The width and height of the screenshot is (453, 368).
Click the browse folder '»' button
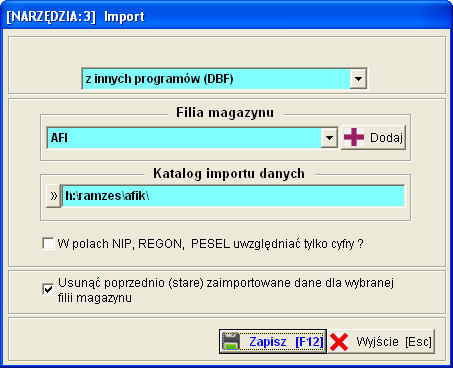pyautogui.click(x=53, y=196)
